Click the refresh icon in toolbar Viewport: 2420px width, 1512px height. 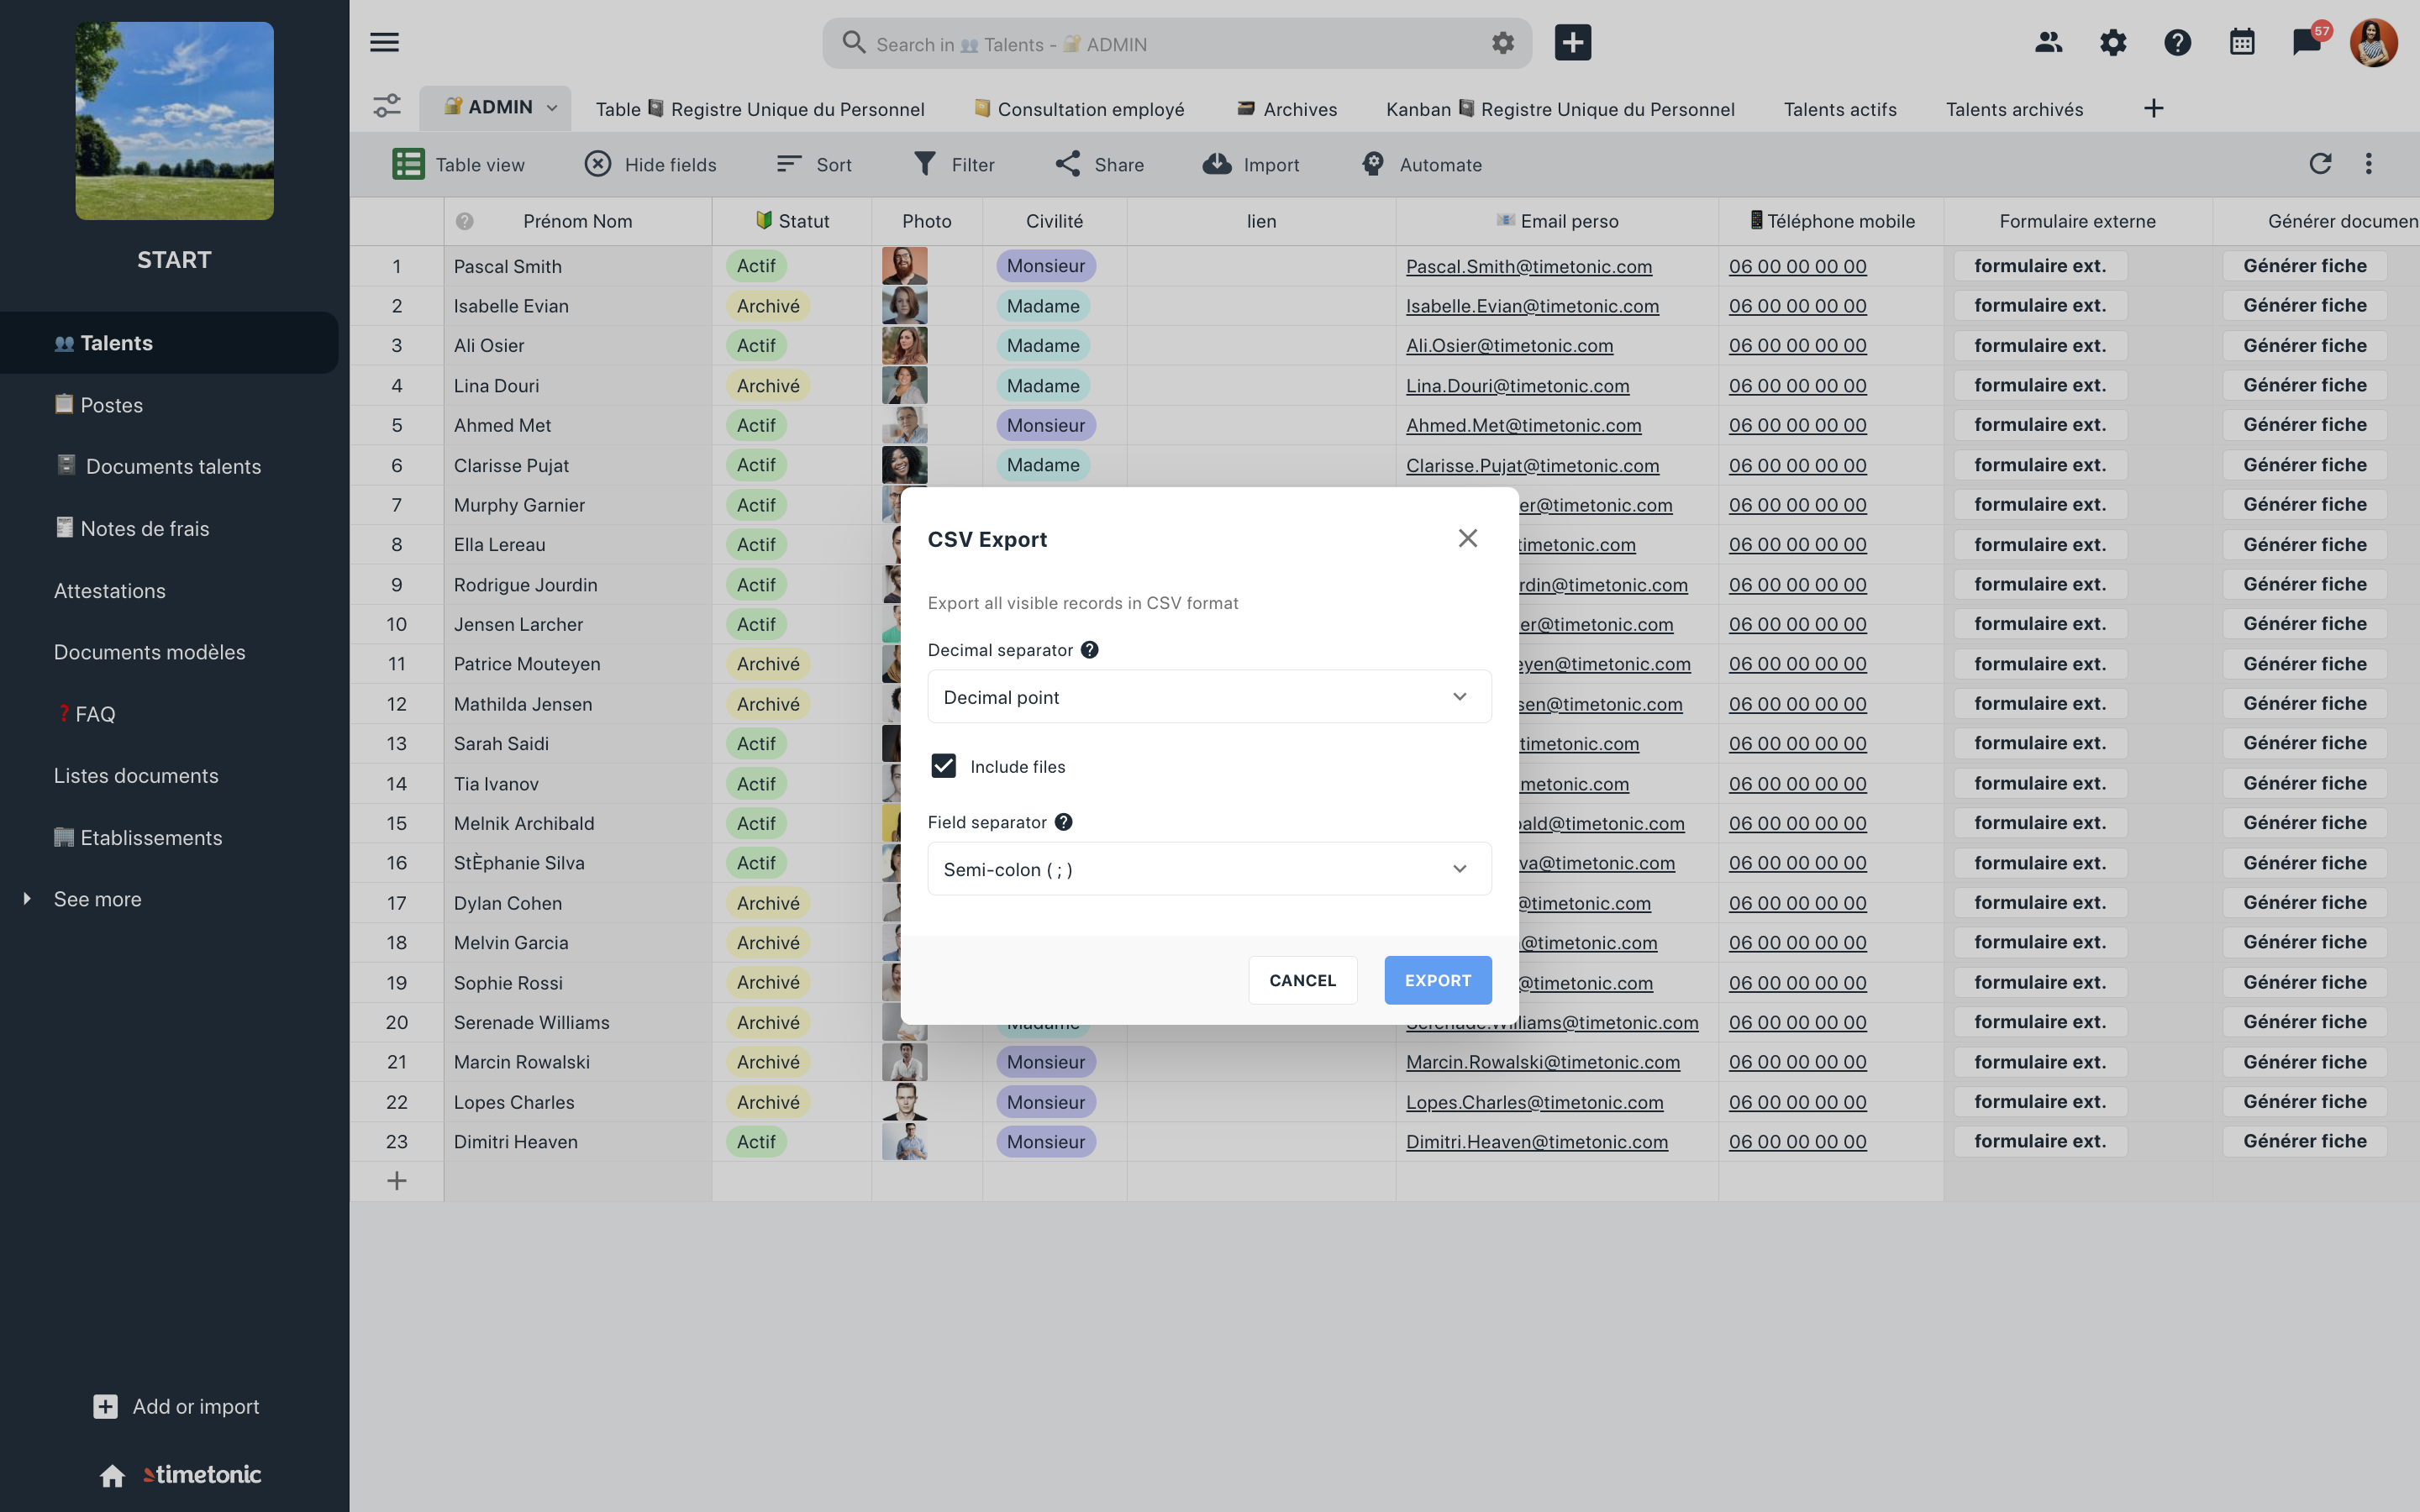(x=2320, y=164)
